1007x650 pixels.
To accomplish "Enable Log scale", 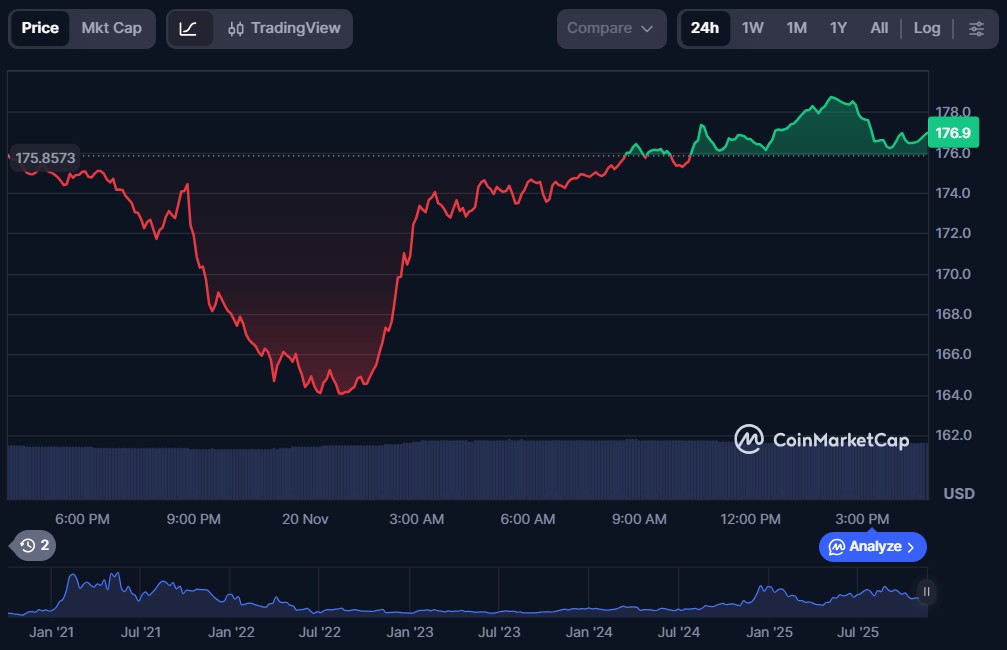I will [926, 28].
